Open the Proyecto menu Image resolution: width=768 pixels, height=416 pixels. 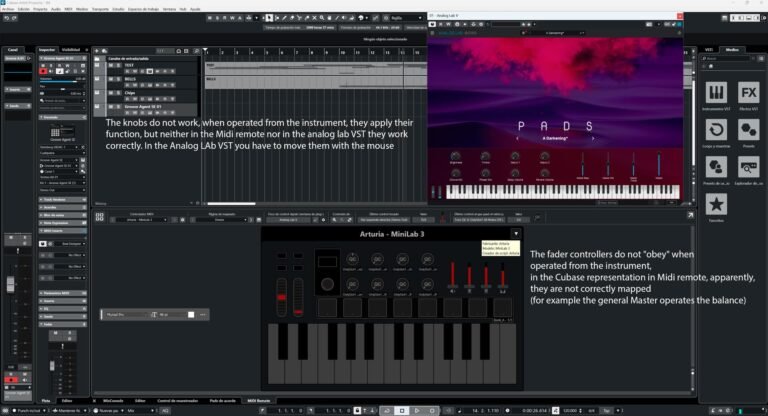point(40,9)
